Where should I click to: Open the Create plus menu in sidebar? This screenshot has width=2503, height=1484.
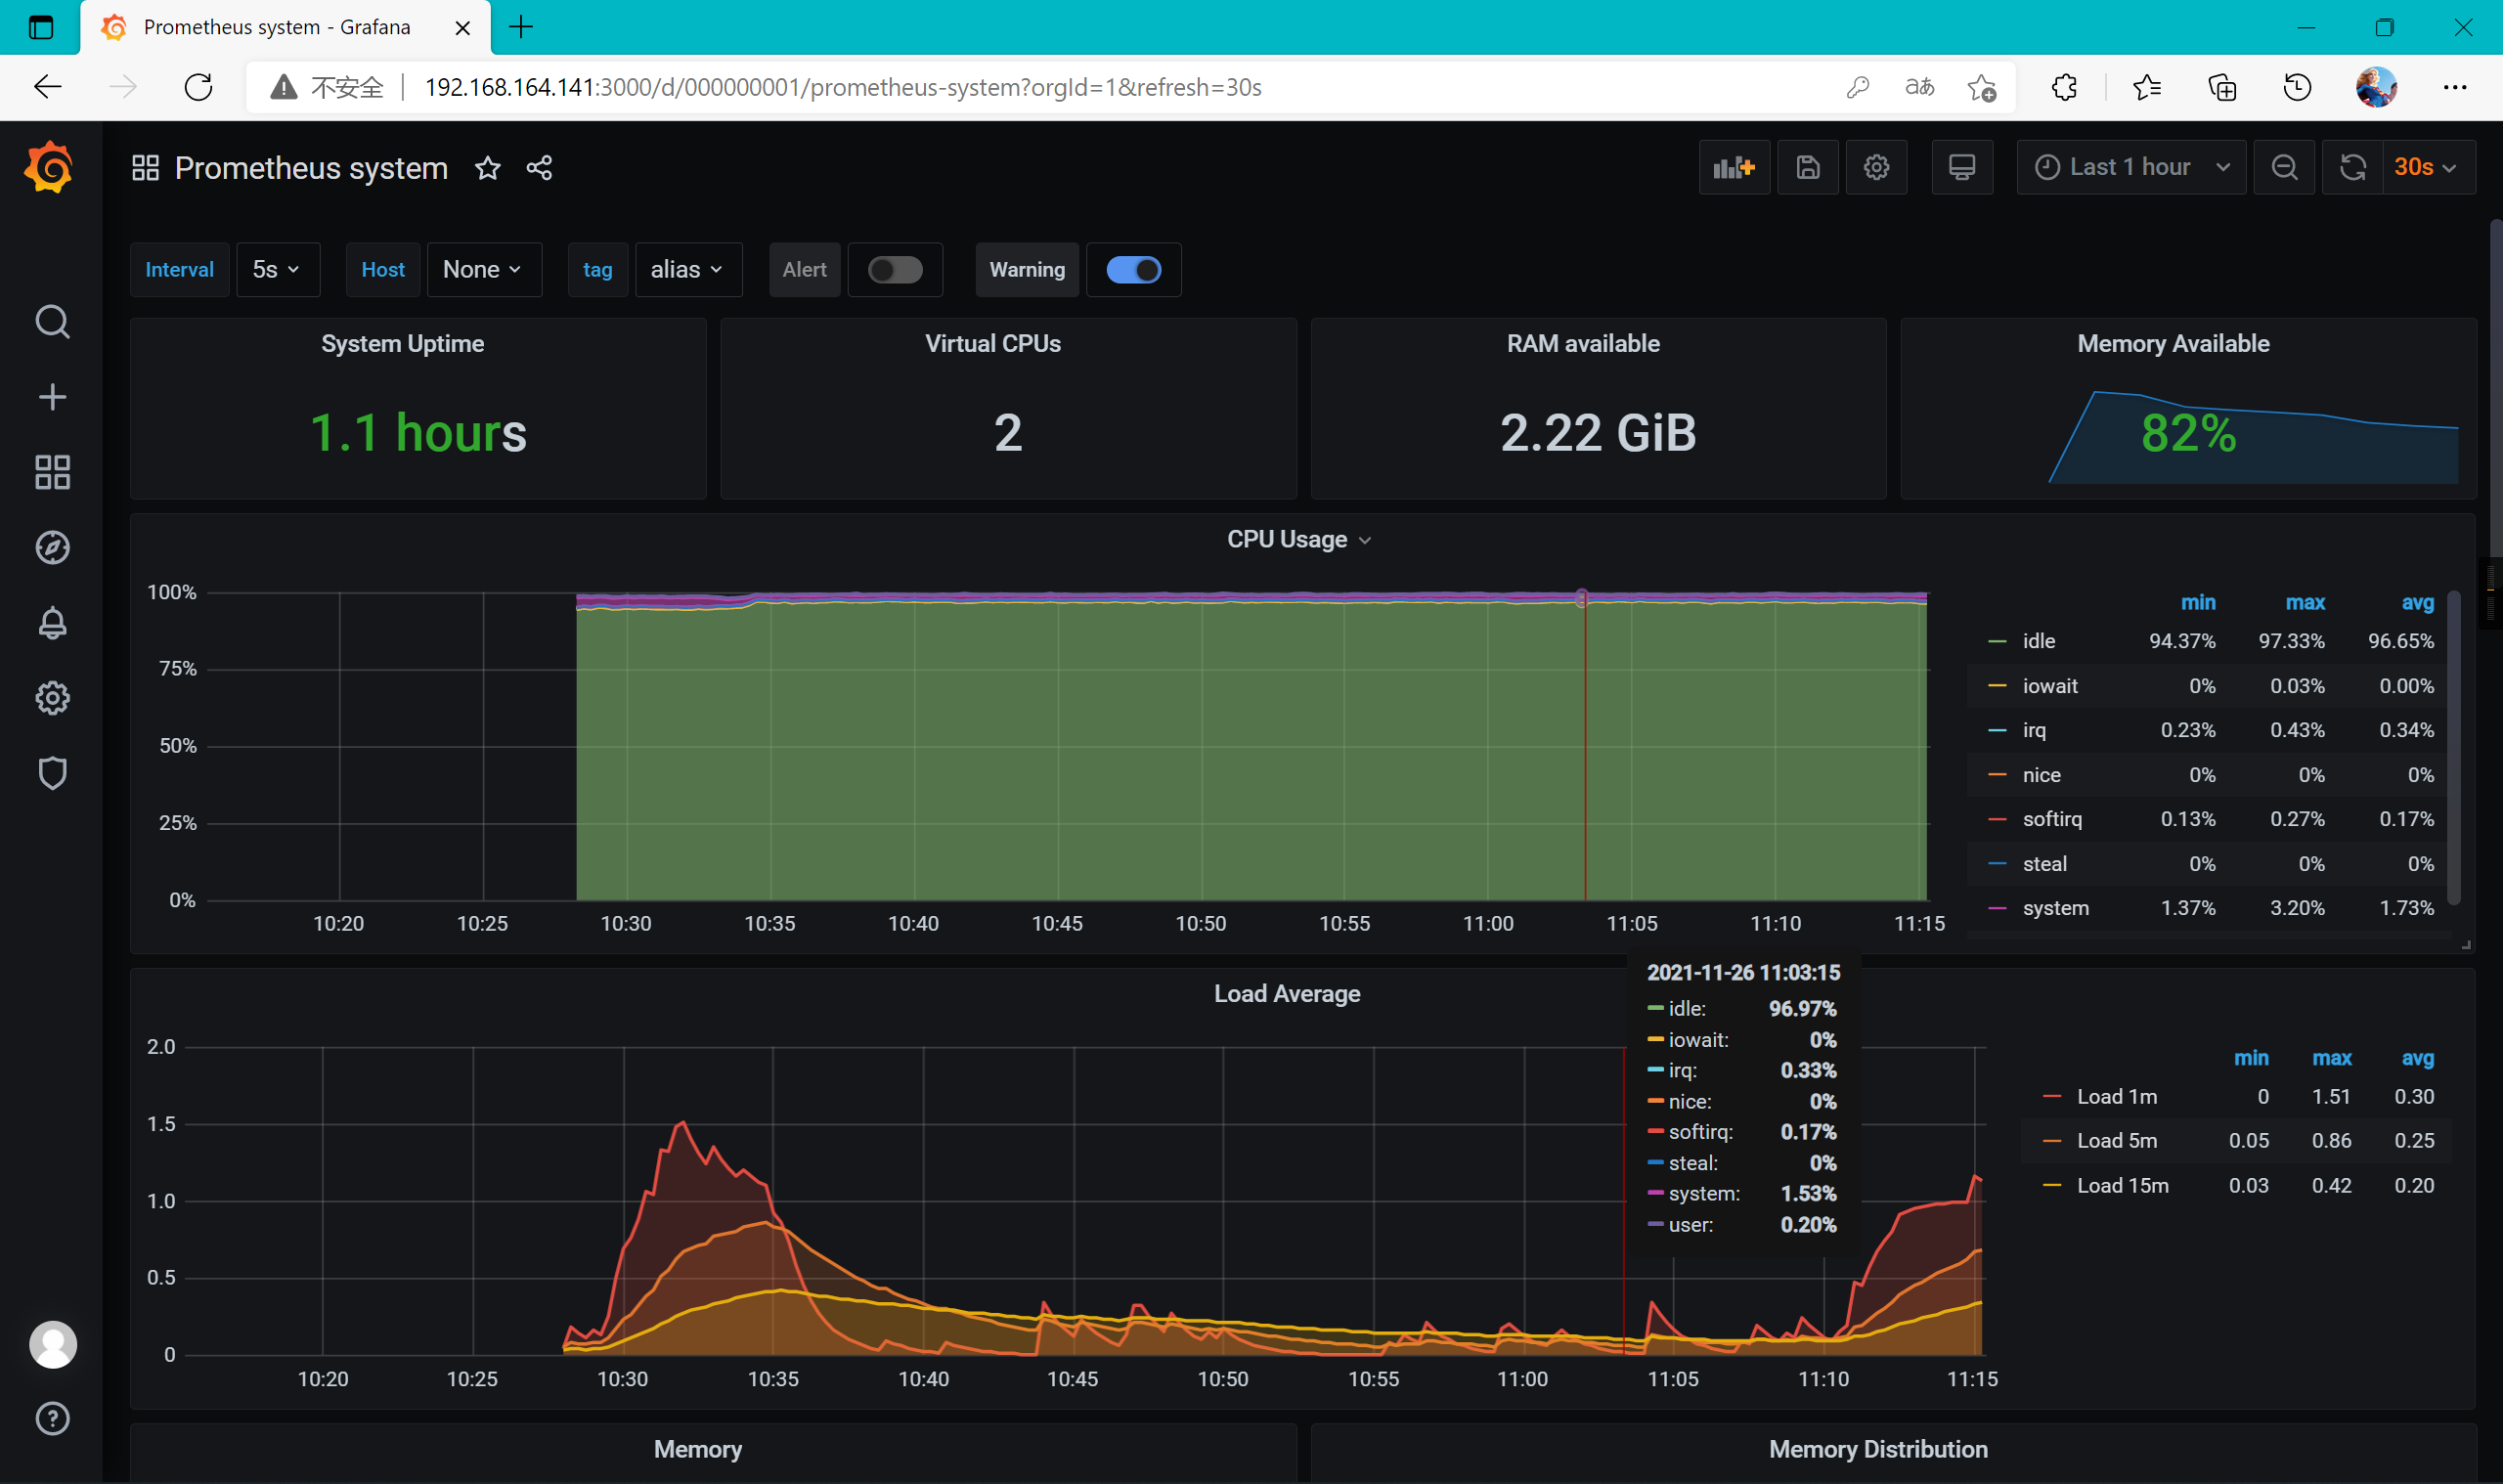[52, 397]
